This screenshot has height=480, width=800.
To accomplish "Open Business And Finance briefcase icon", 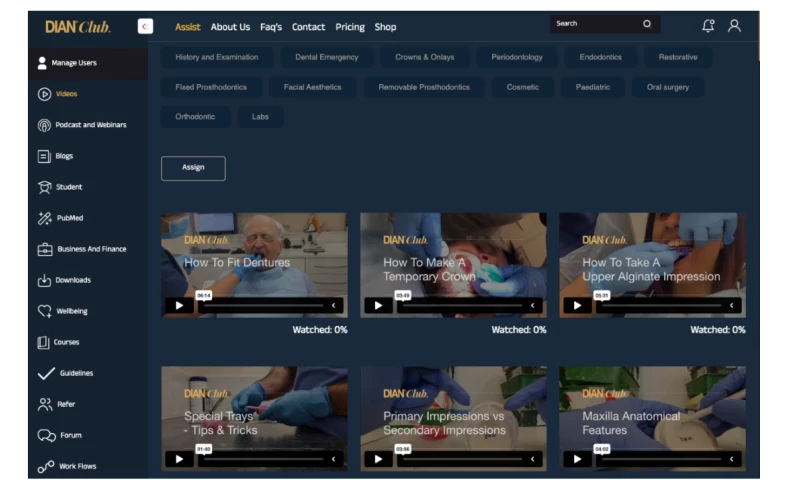I will tap(44, 249).
